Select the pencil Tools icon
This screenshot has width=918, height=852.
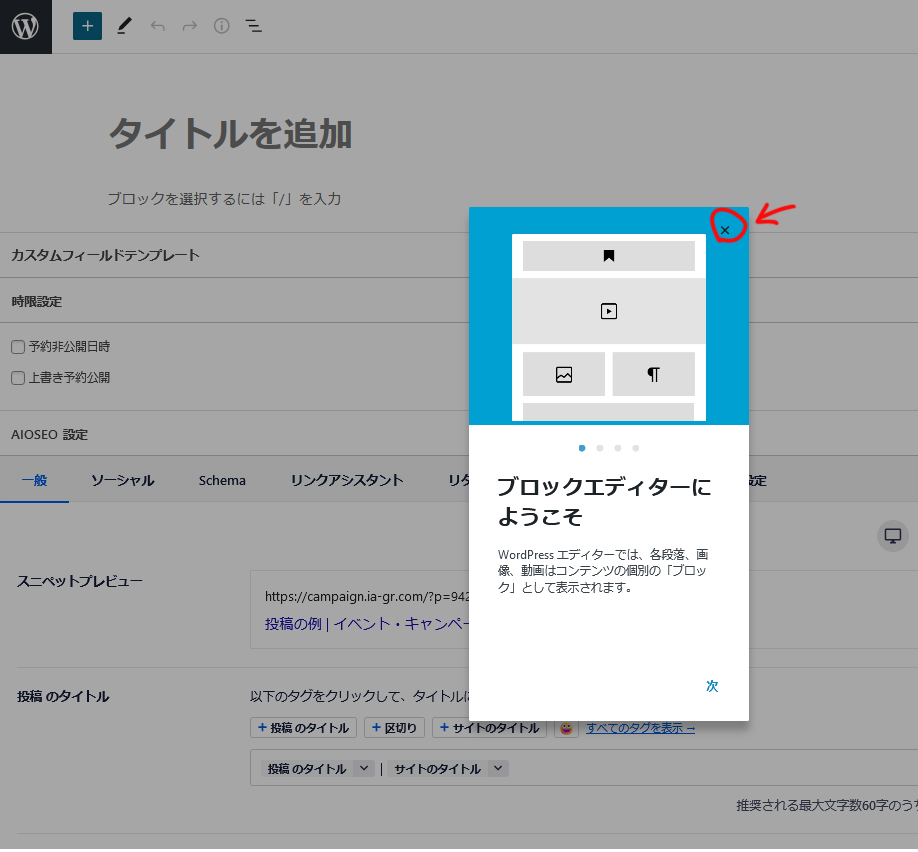(124, 26)
